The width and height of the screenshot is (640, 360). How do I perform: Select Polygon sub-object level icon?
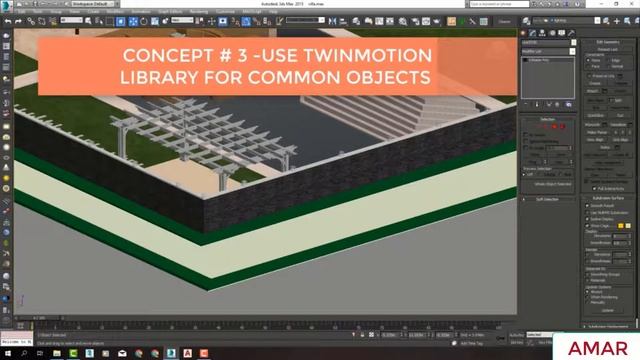pyautogui.click(x=554, y=127)
